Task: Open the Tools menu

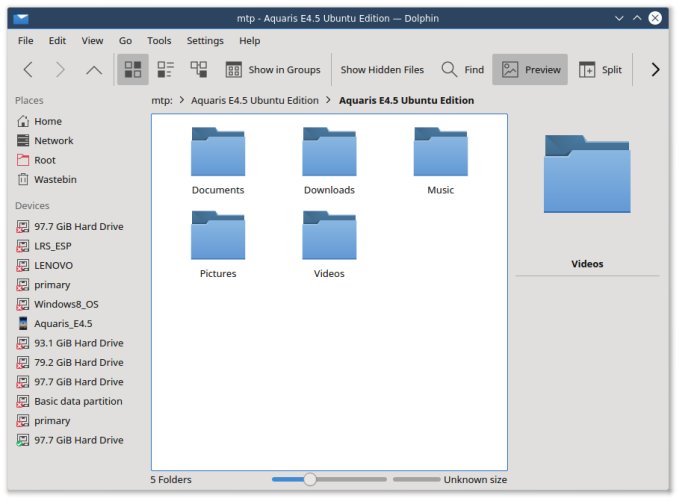Action: click(159, 41)
